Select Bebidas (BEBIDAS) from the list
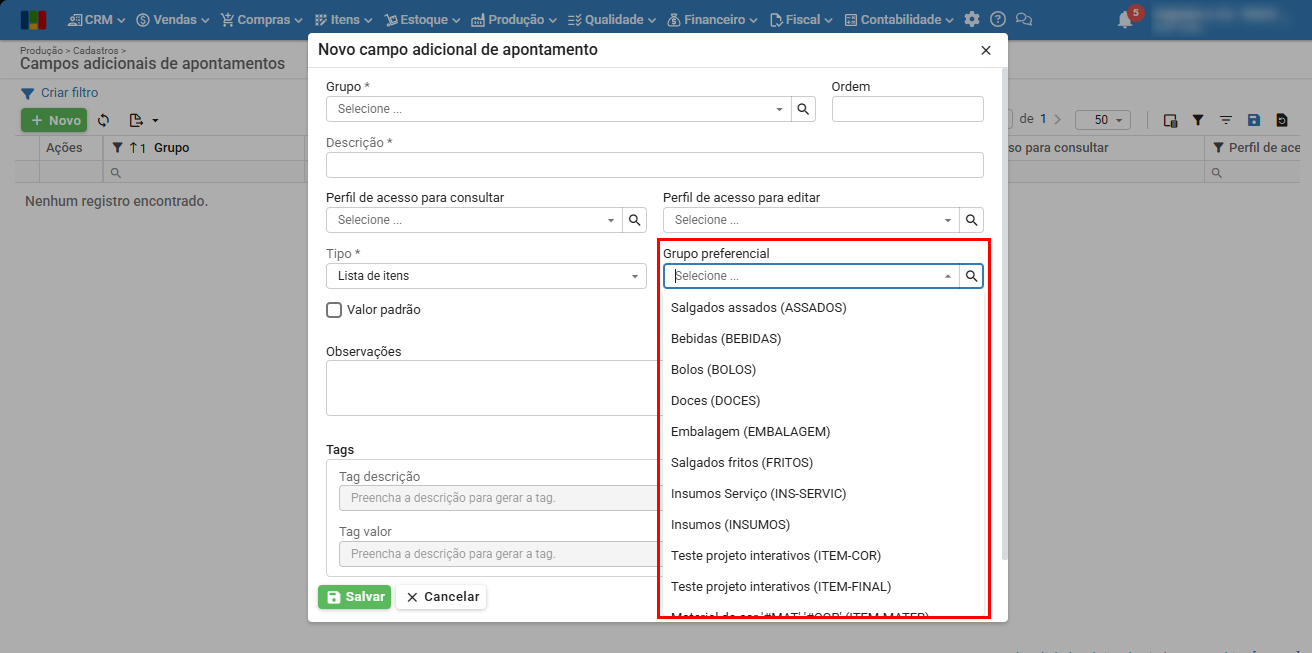The height and width of the screenshot is (653, 1312). pos(726,339)
